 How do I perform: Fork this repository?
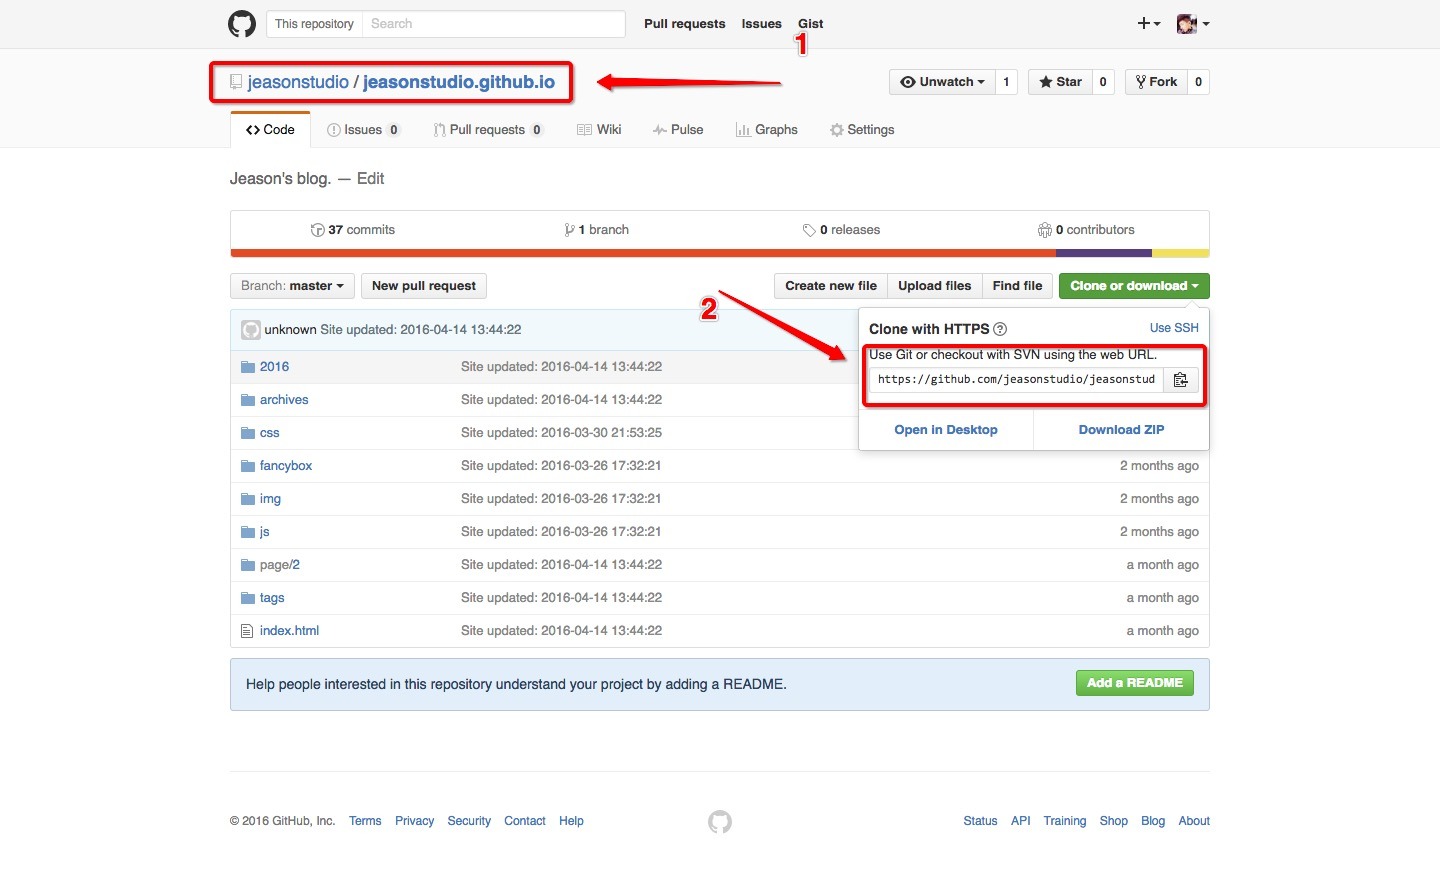coord(1156,82)
